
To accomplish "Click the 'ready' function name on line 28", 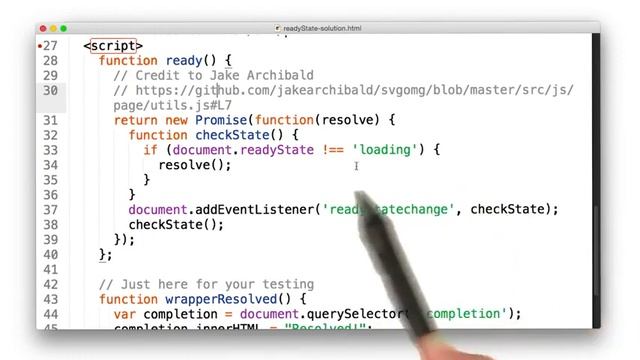I will point(184,61).
